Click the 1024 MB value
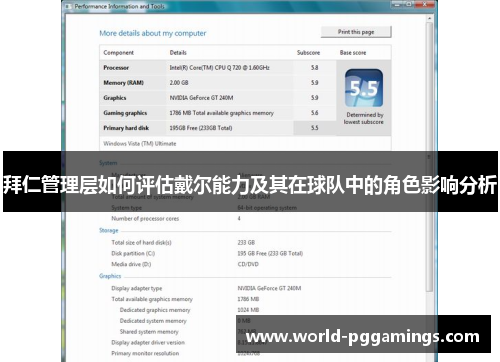Screen dimensions: 500x362 248,310
